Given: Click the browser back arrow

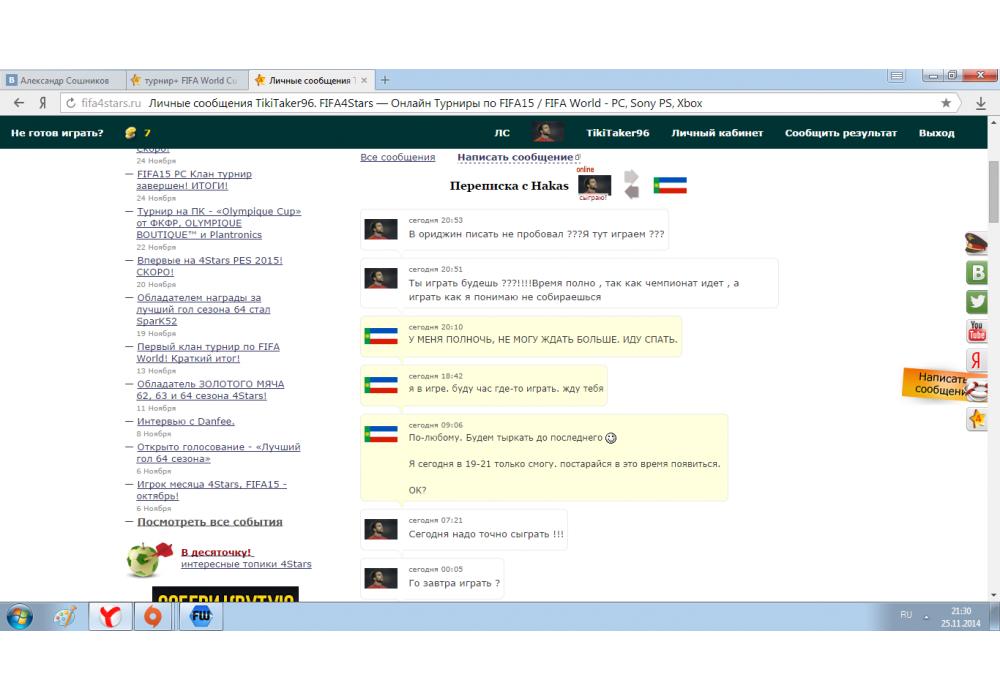Looking at the screenshot, I should [19, 103].
